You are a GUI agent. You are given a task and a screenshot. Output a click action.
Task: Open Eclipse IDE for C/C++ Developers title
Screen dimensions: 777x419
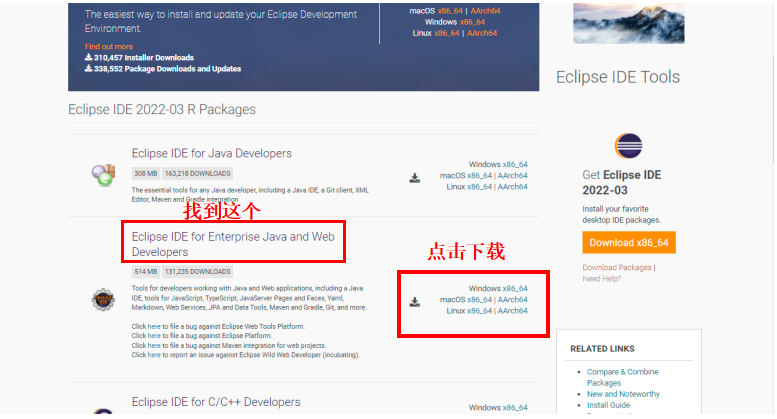[x=216, y=402]
